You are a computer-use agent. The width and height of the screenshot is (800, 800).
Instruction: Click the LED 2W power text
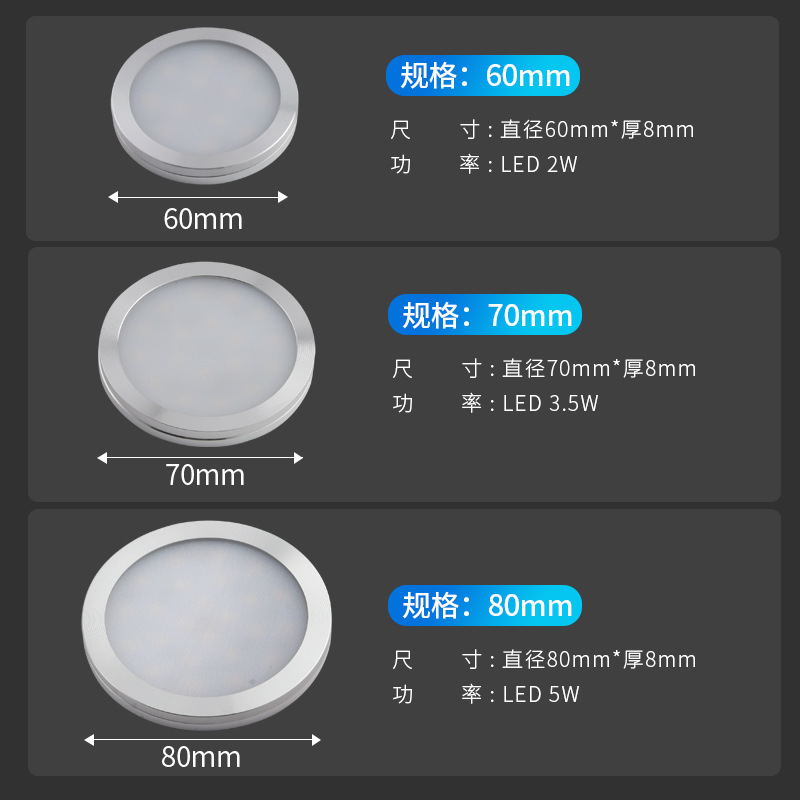point(539,165)
